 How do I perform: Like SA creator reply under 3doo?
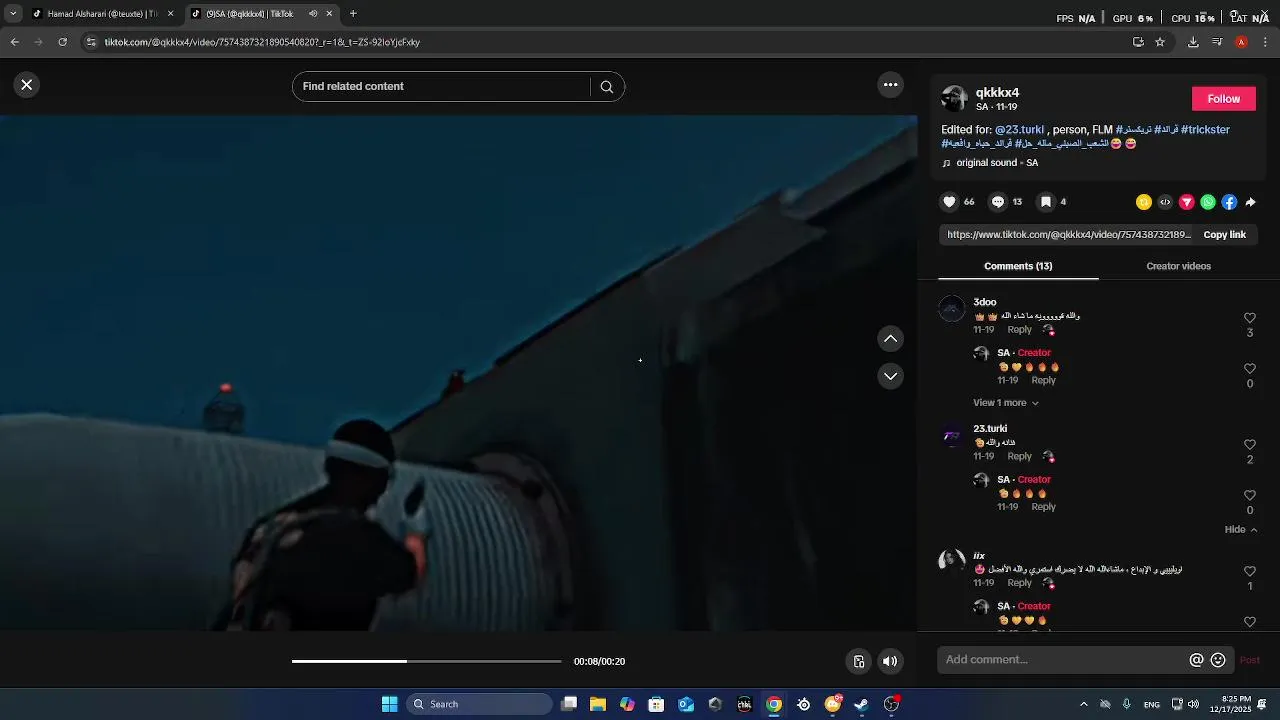pyautogui.click(x=1249, y=369)
